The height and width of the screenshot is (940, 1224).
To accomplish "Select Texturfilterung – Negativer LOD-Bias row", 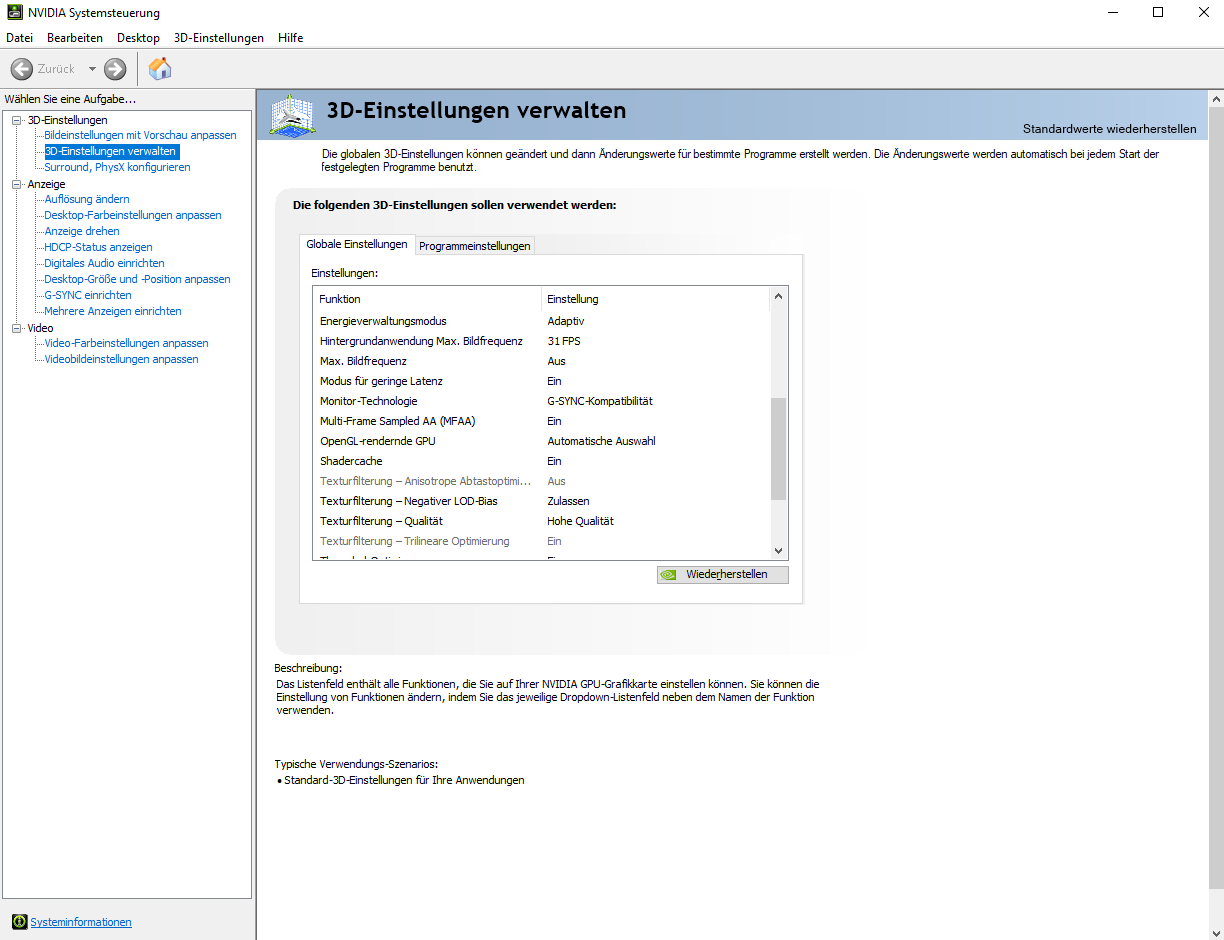I will coord(541,501).
